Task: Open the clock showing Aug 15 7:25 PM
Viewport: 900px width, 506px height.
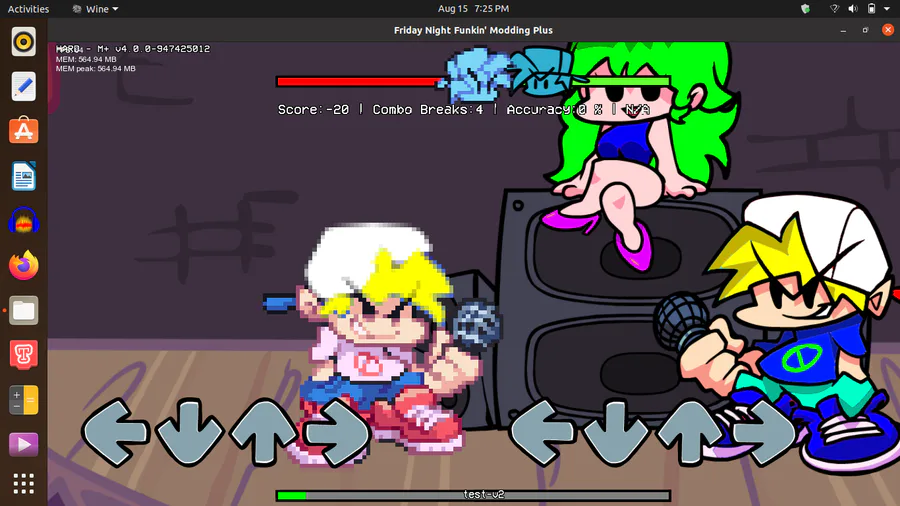Action: [x=473, y=9]
